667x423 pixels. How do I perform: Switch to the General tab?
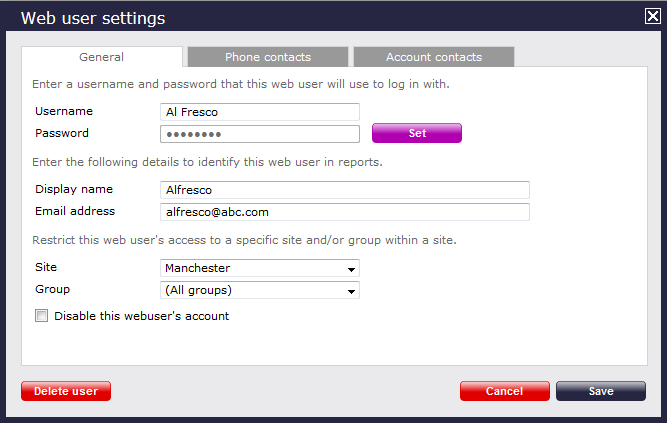[101, 57]
